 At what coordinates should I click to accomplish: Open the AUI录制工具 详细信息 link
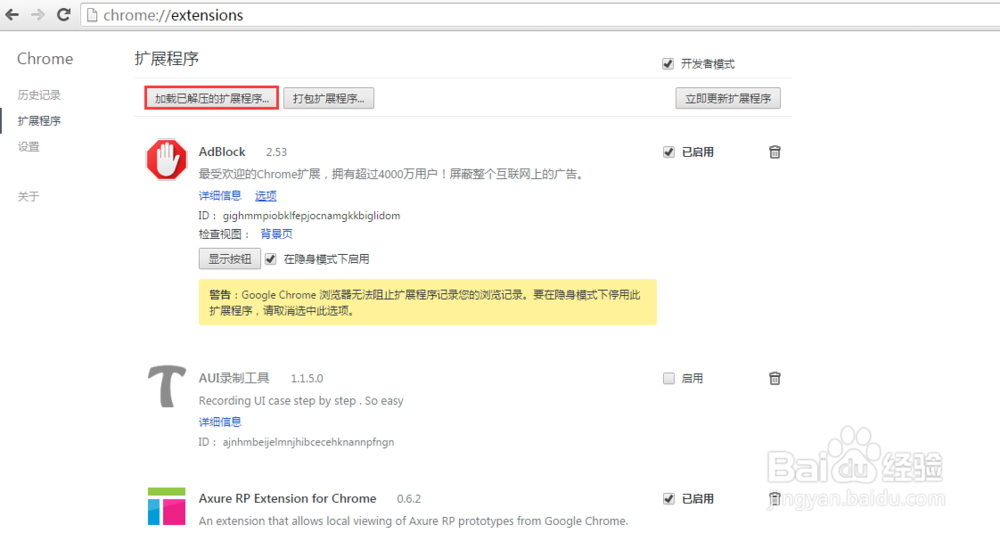(220, 422)
